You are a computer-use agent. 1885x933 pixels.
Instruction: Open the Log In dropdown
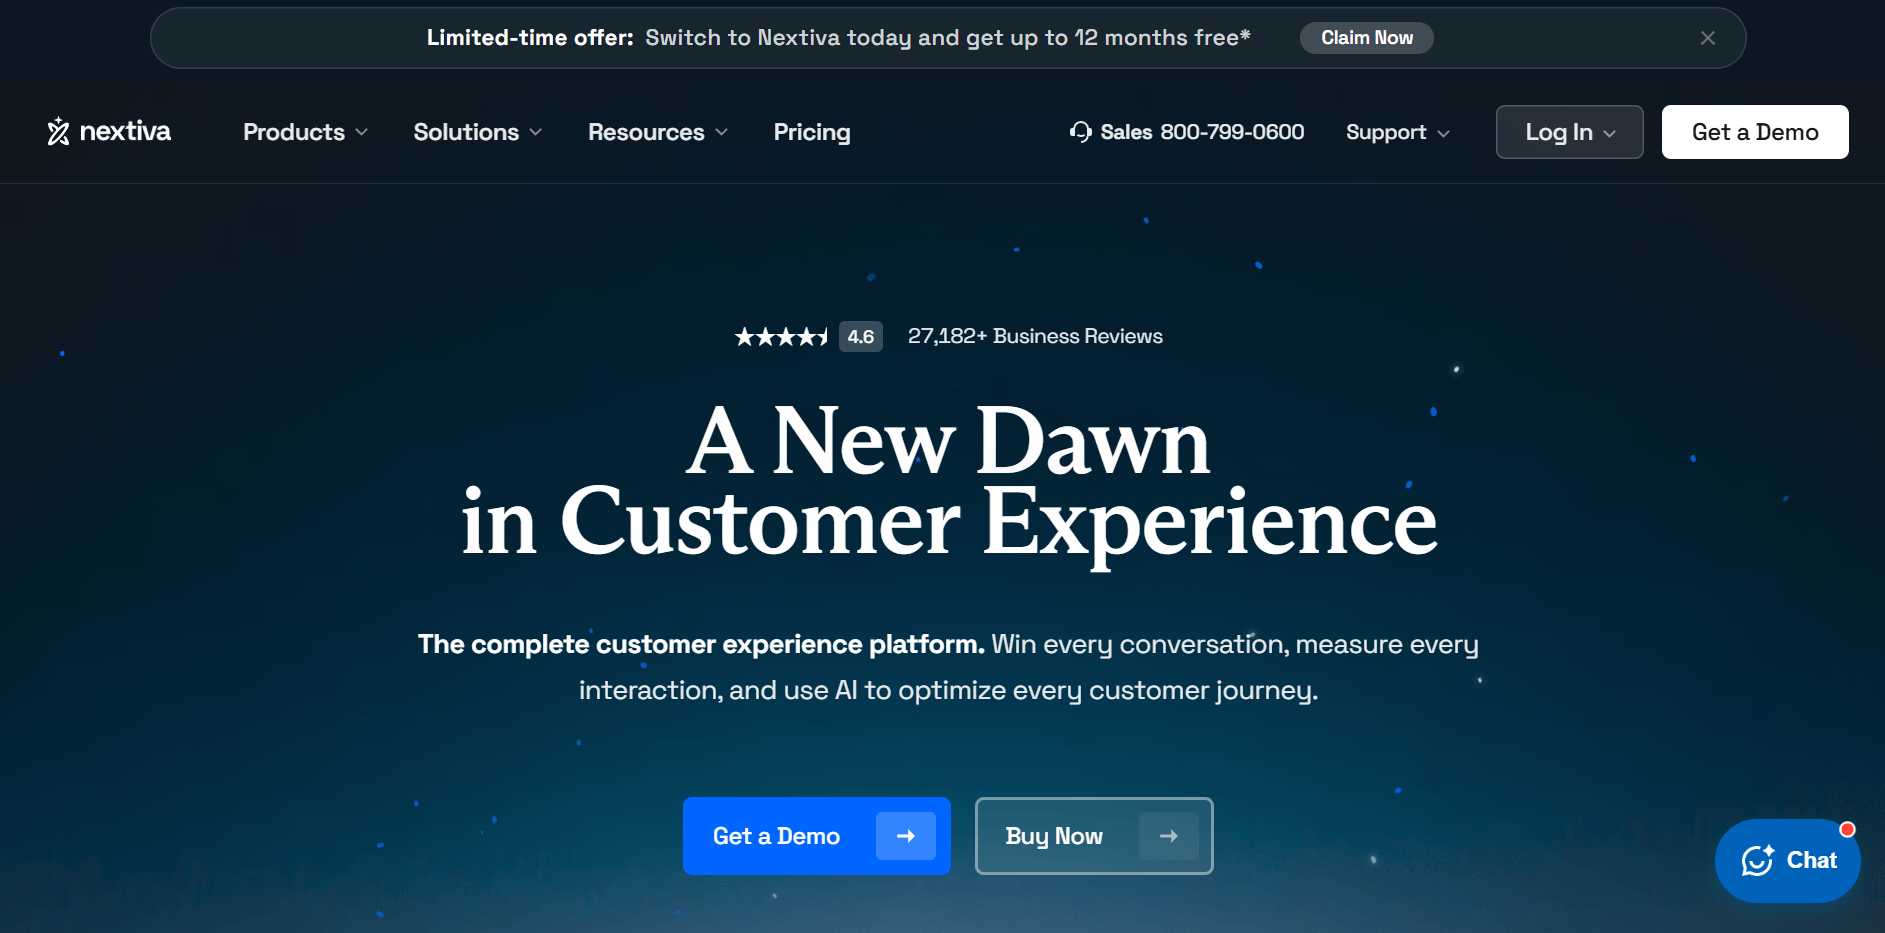point(1569,132)
